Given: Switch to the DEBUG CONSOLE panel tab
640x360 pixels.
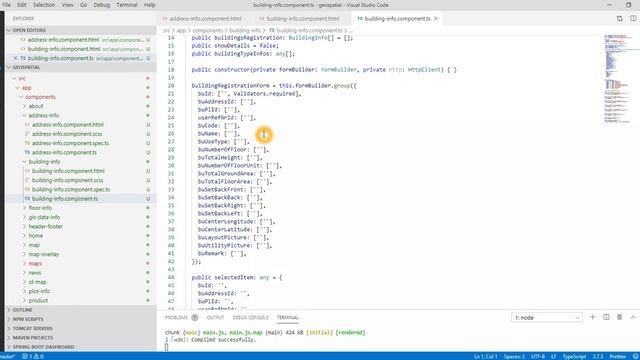Looking at the screenshot, I should 251,318.
